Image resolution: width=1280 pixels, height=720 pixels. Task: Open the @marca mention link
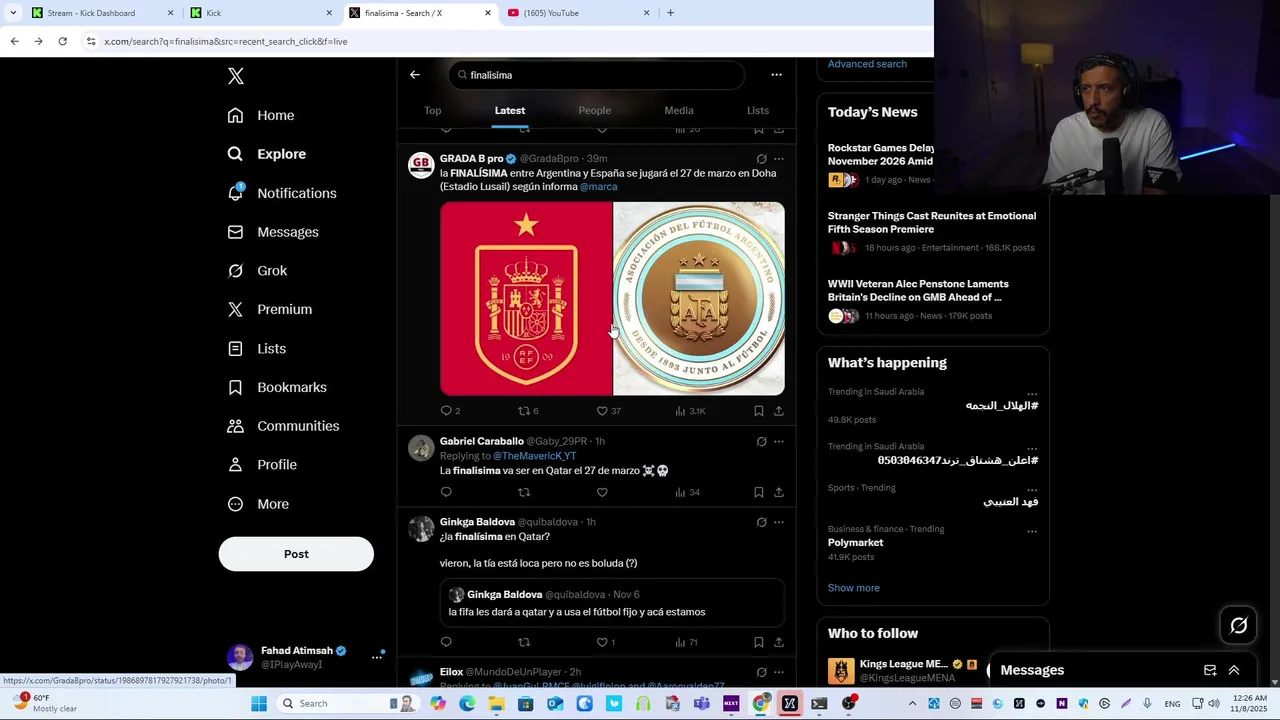(598, 187)
